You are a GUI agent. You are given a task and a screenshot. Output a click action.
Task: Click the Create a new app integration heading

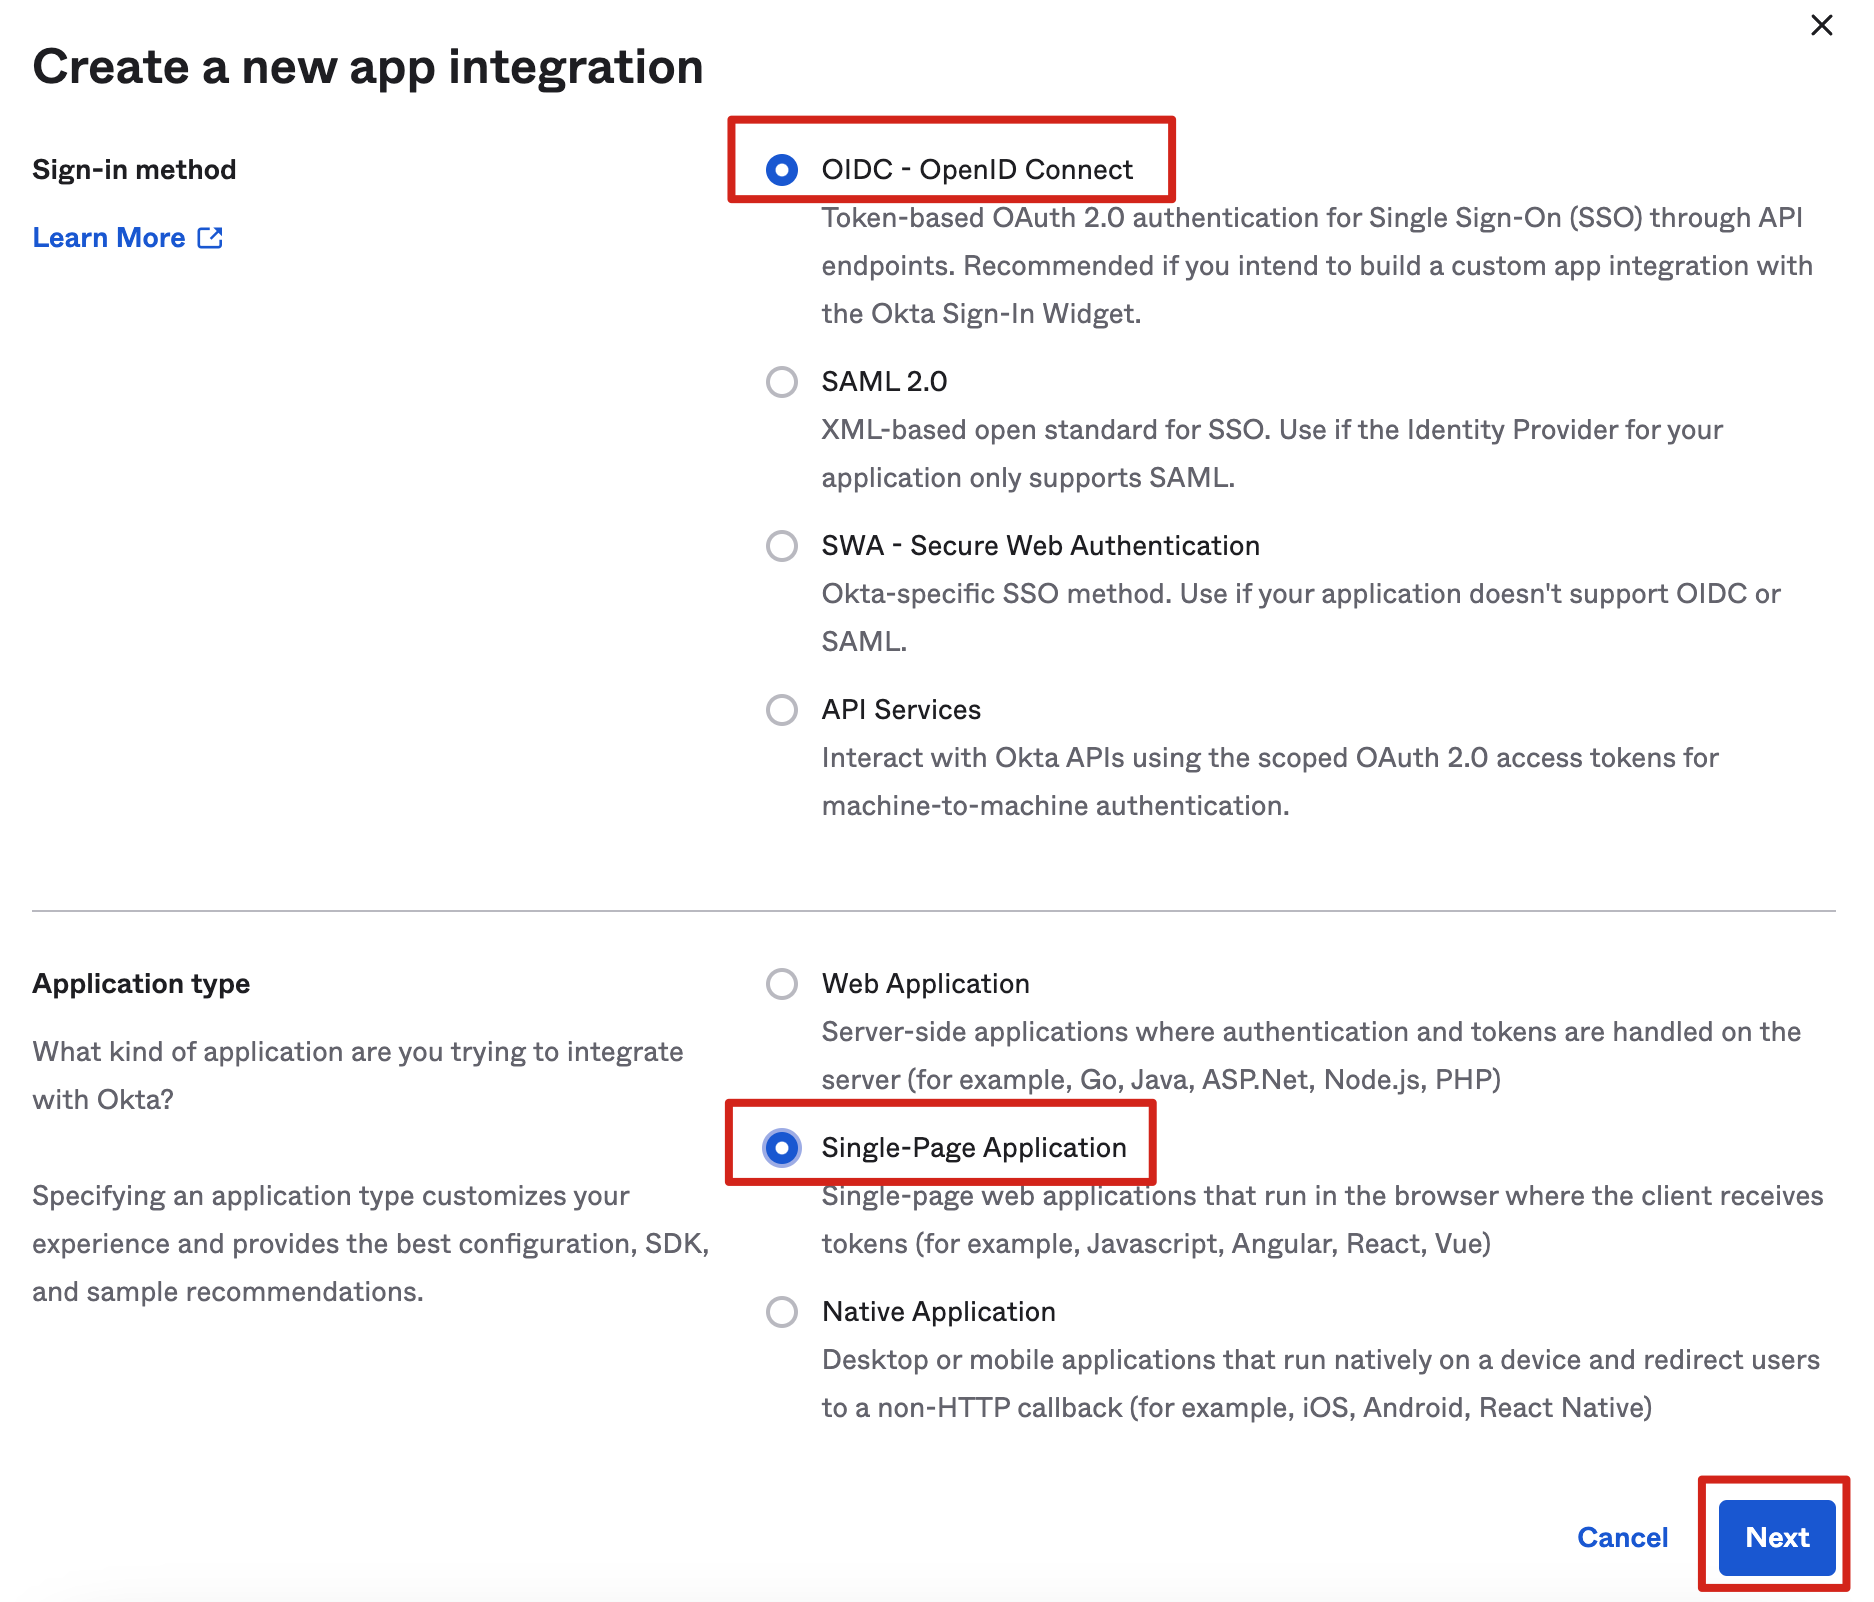pyautogui.click(x=367, y=66)
